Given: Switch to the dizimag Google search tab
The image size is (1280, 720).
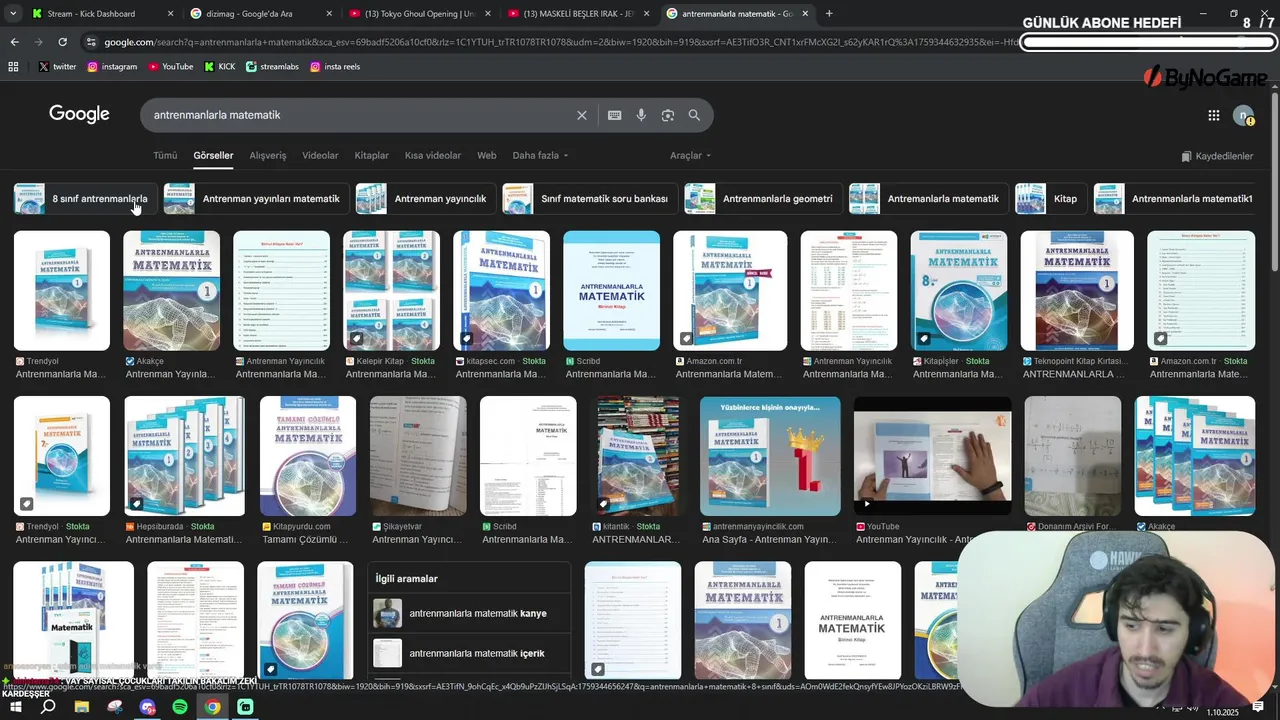Looking at the screenshot, I should [x=260, y=14].
